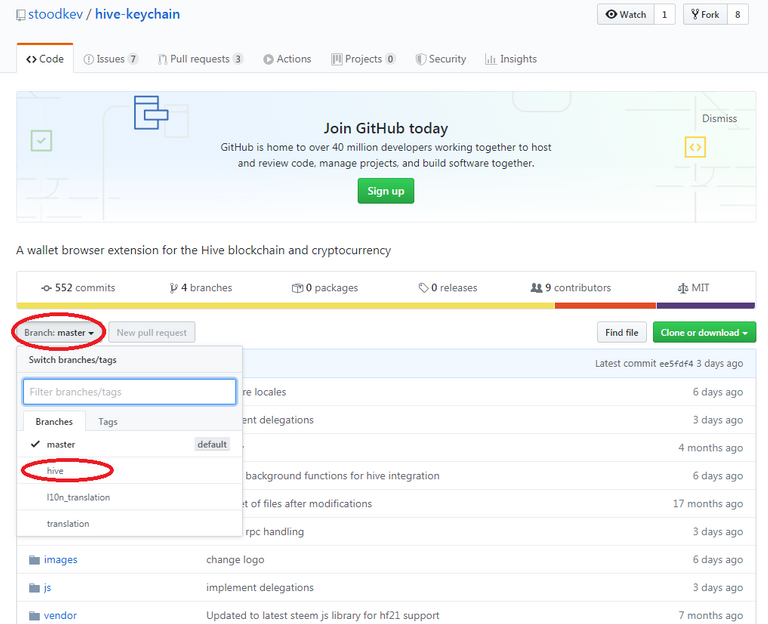Click the repository book icon beside stoodkev
768x624 pixels.
coord(21,15)
